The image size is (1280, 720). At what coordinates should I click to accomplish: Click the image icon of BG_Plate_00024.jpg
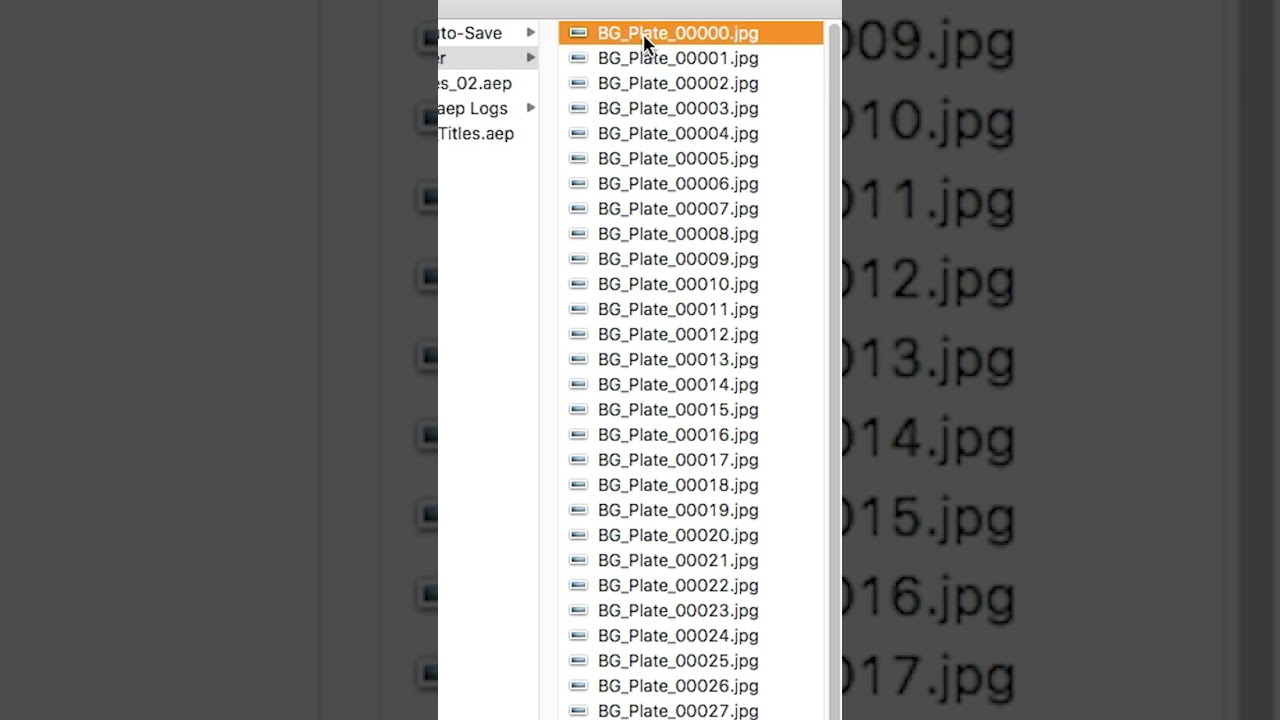pos(578,636)
